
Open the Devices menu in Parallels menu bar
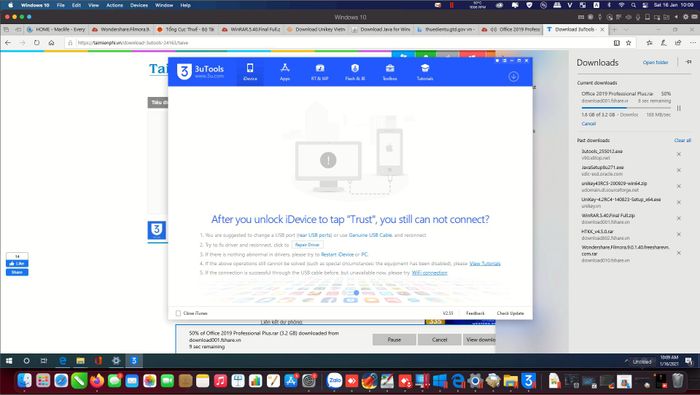pyautogui.click(x=139, y=5)
